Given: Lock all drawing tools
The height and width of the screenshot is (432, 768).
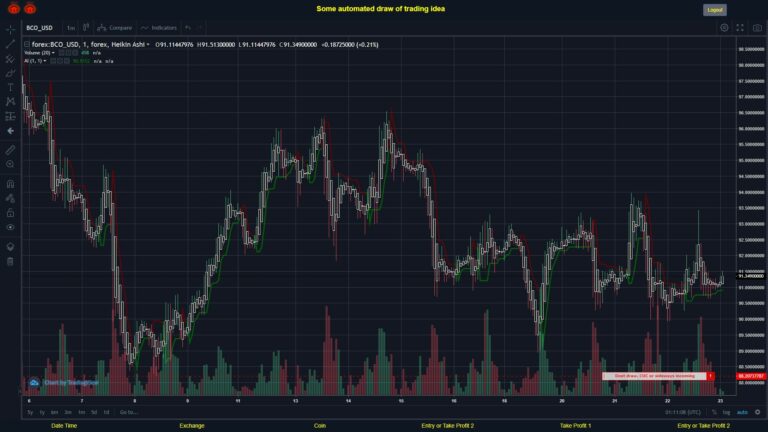Looking at the screenshot, I should tap(10, 213).
